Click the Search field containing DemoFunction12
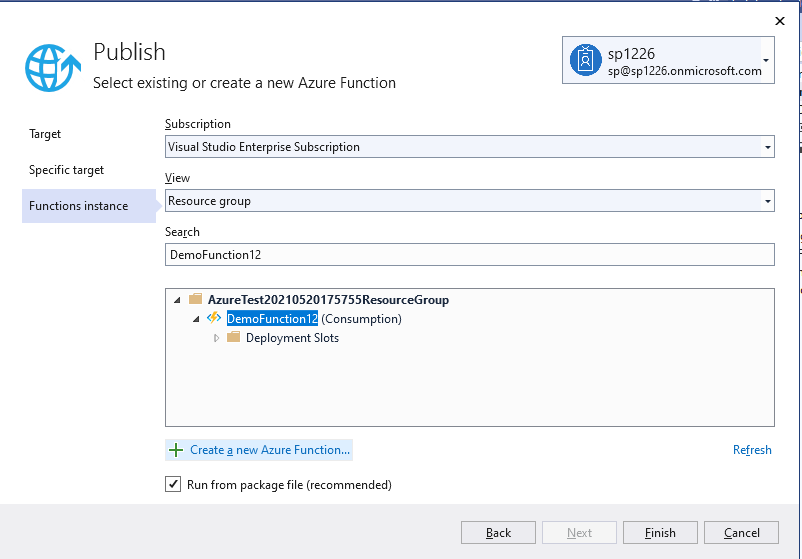This screenshot has height=559, width=802. point(470,255)
